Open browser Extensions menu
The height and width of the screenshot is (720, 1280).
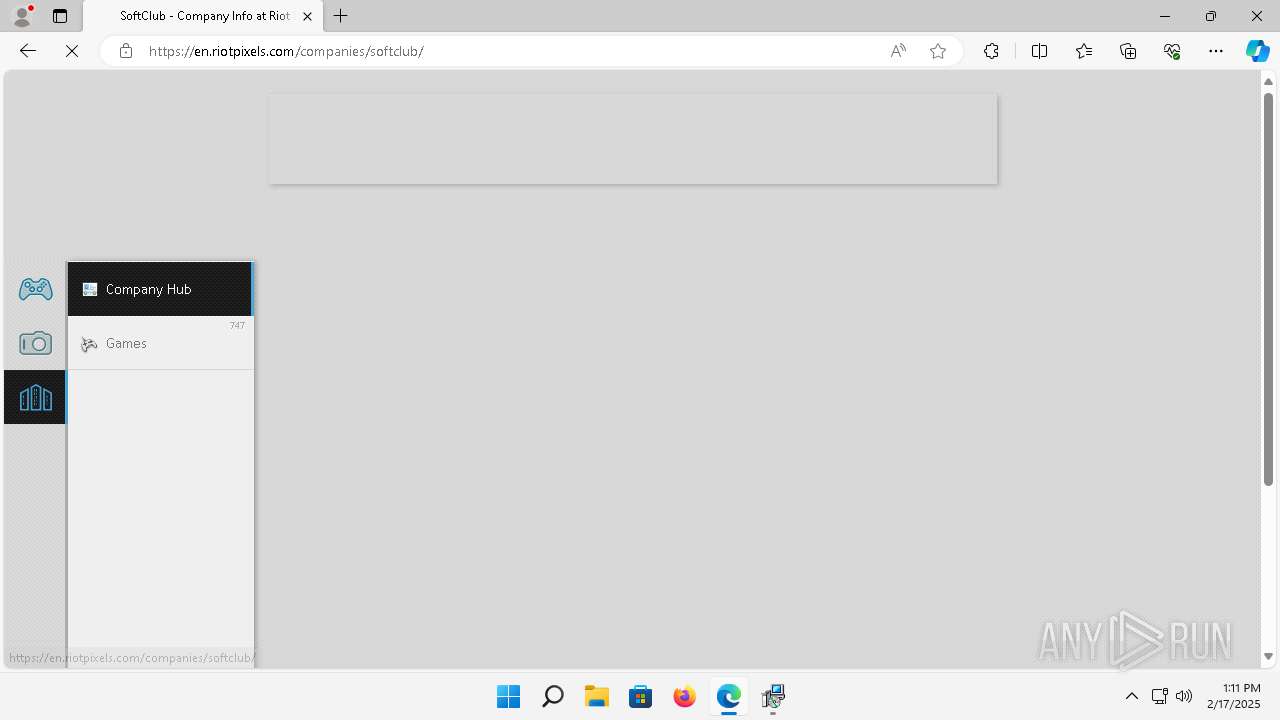(991, 51)
